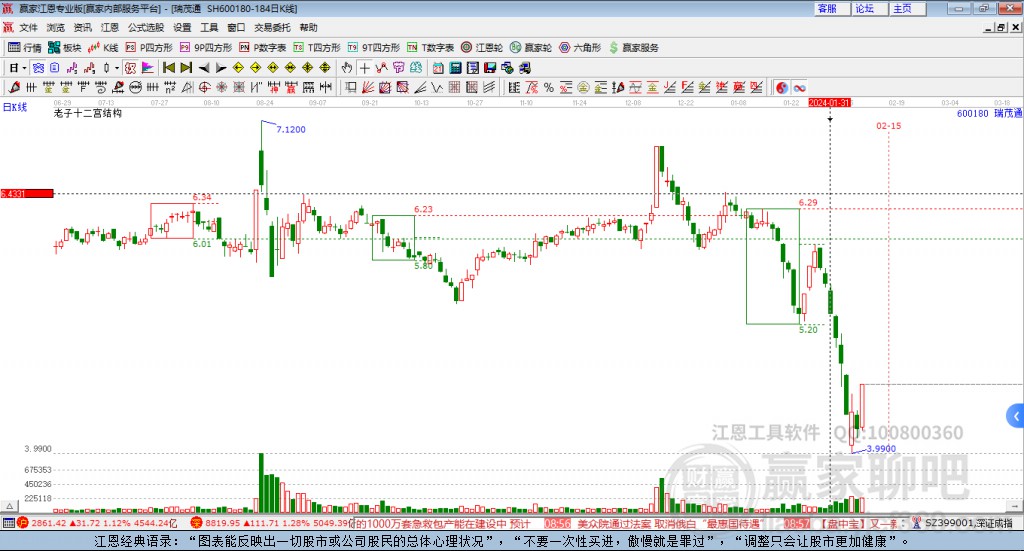
Task: Open the 江恩 menu
Action: [x=109, y=27]
